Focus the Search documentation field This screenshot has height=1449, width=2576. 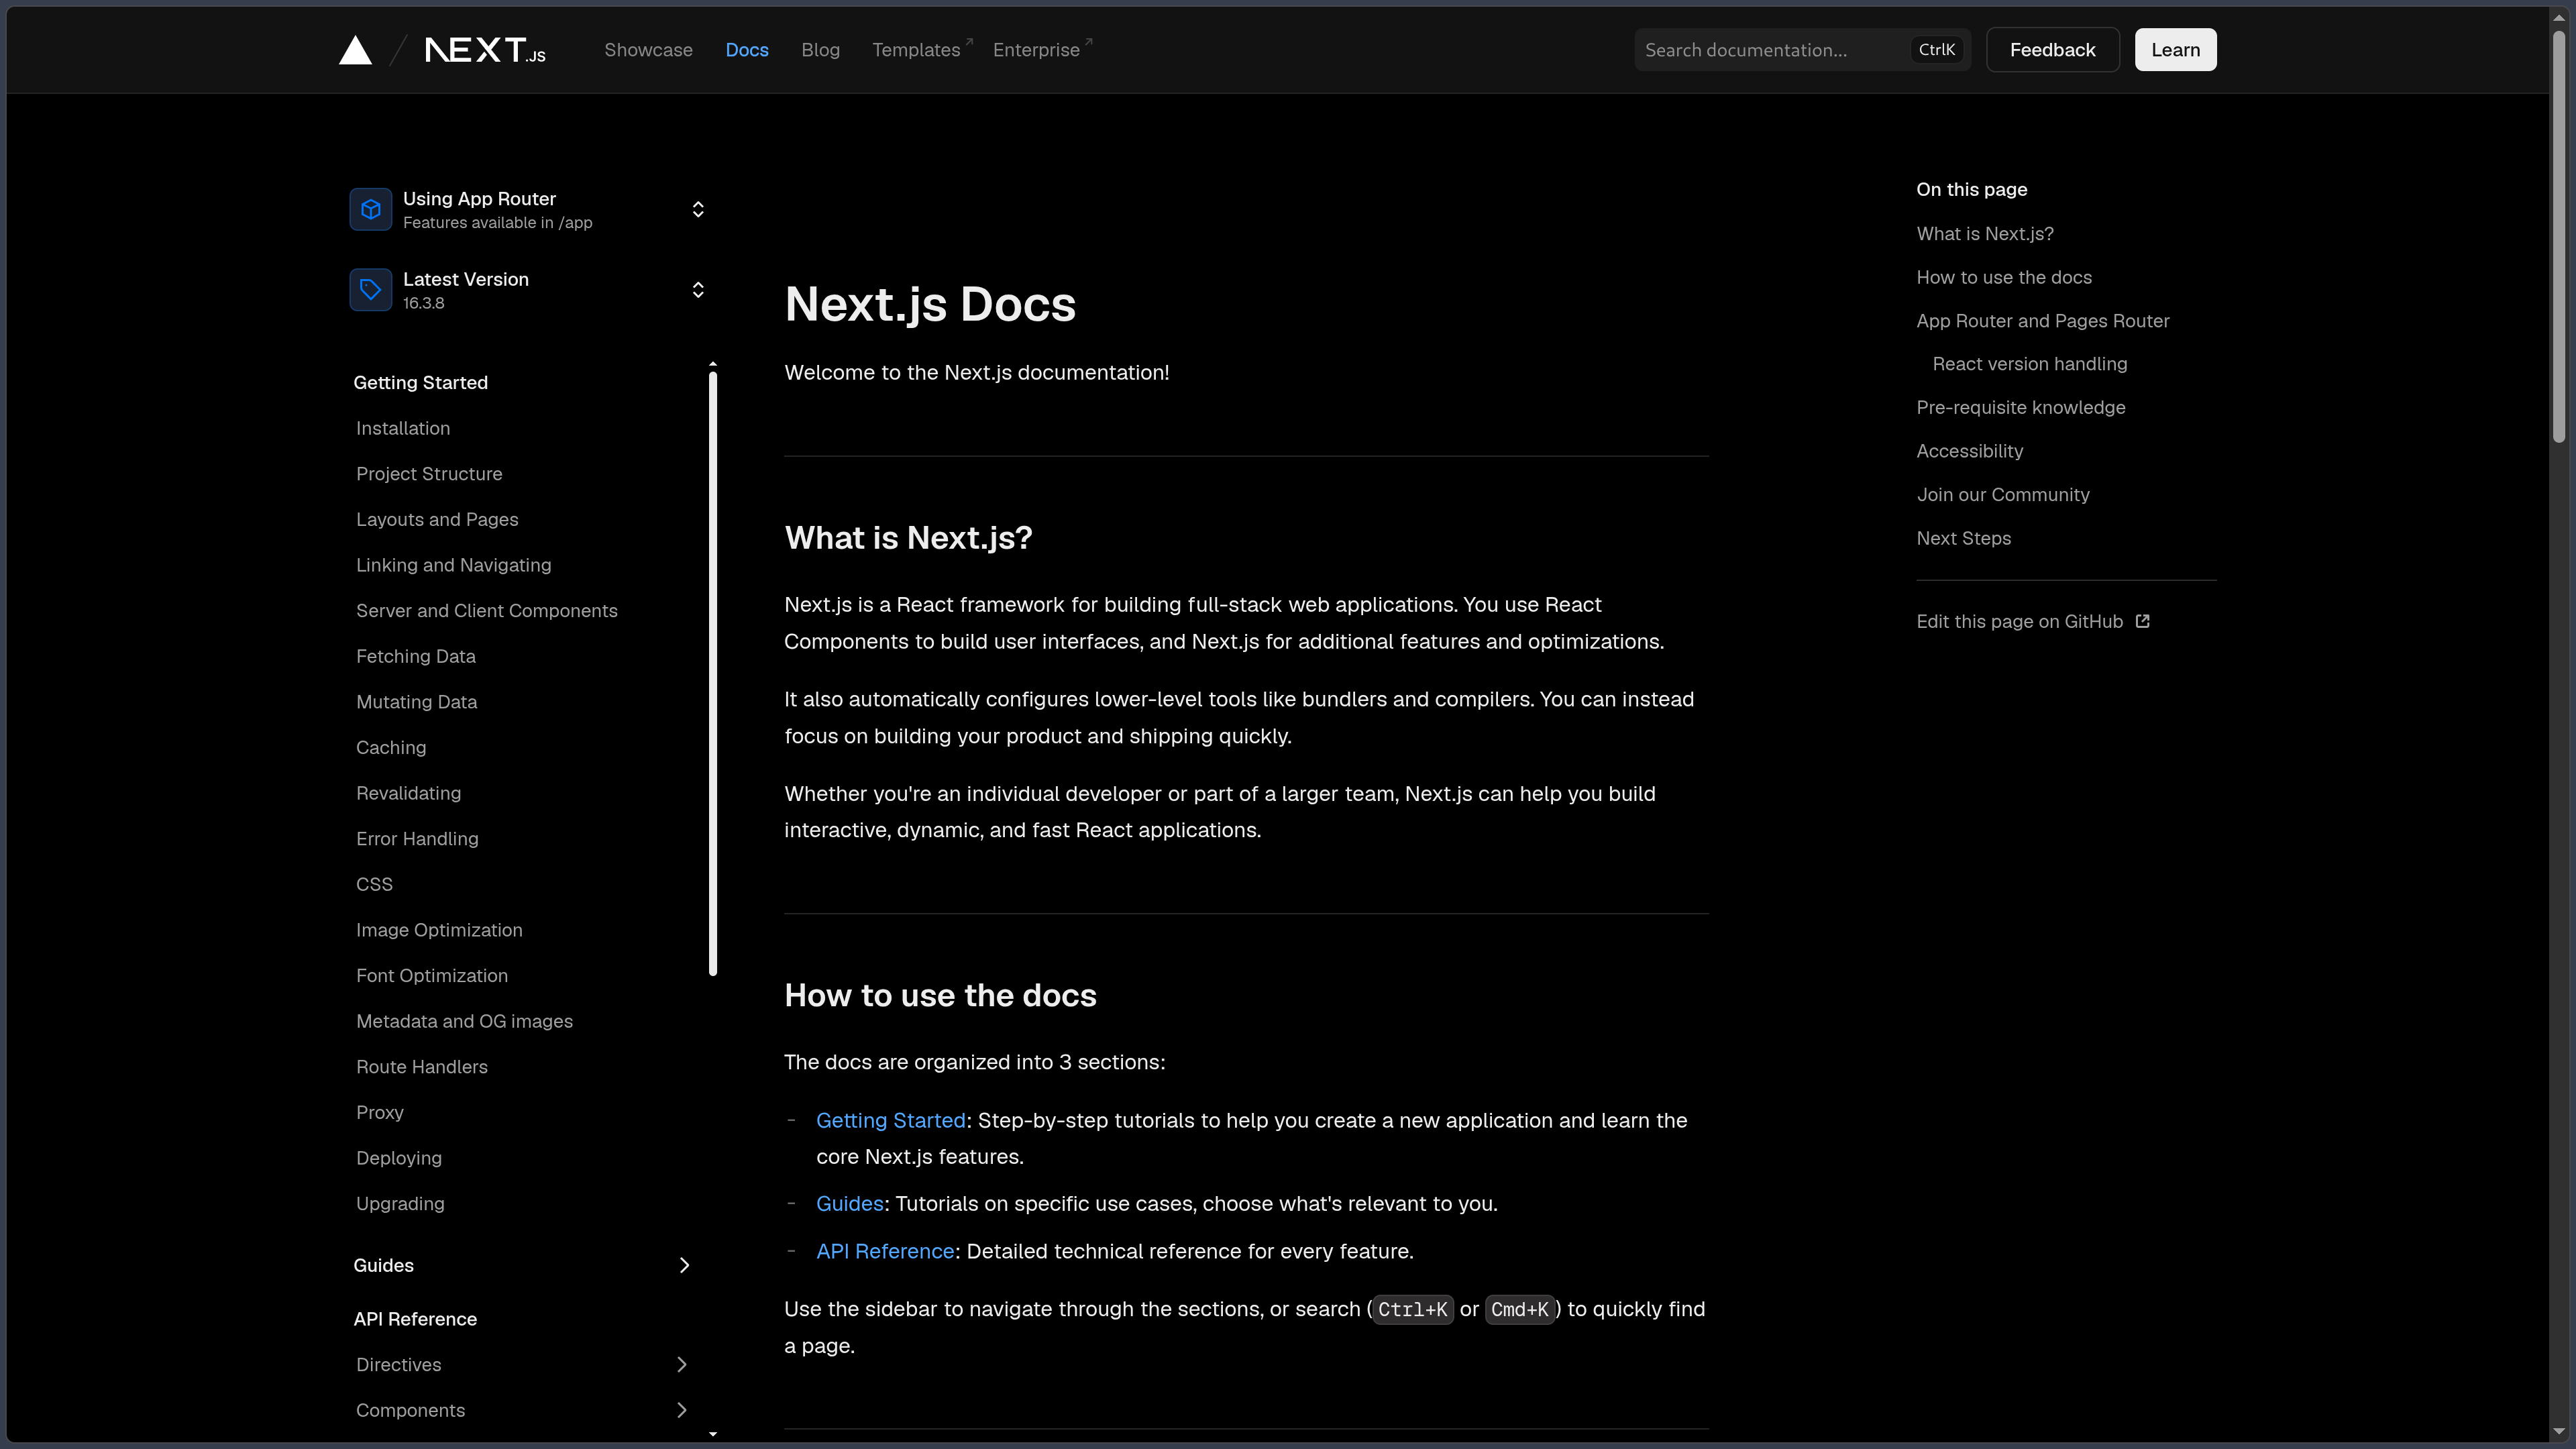pyautogui.click(x=1802, y=50)
